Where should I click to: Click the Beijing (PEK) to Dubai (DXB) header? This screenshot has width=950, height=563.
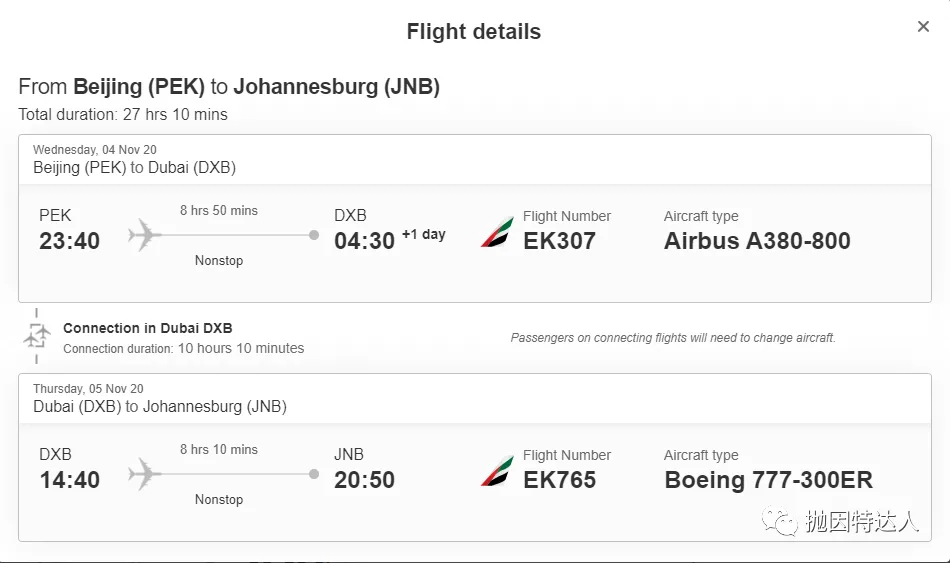pyautogui.click(x=135, y=167)
